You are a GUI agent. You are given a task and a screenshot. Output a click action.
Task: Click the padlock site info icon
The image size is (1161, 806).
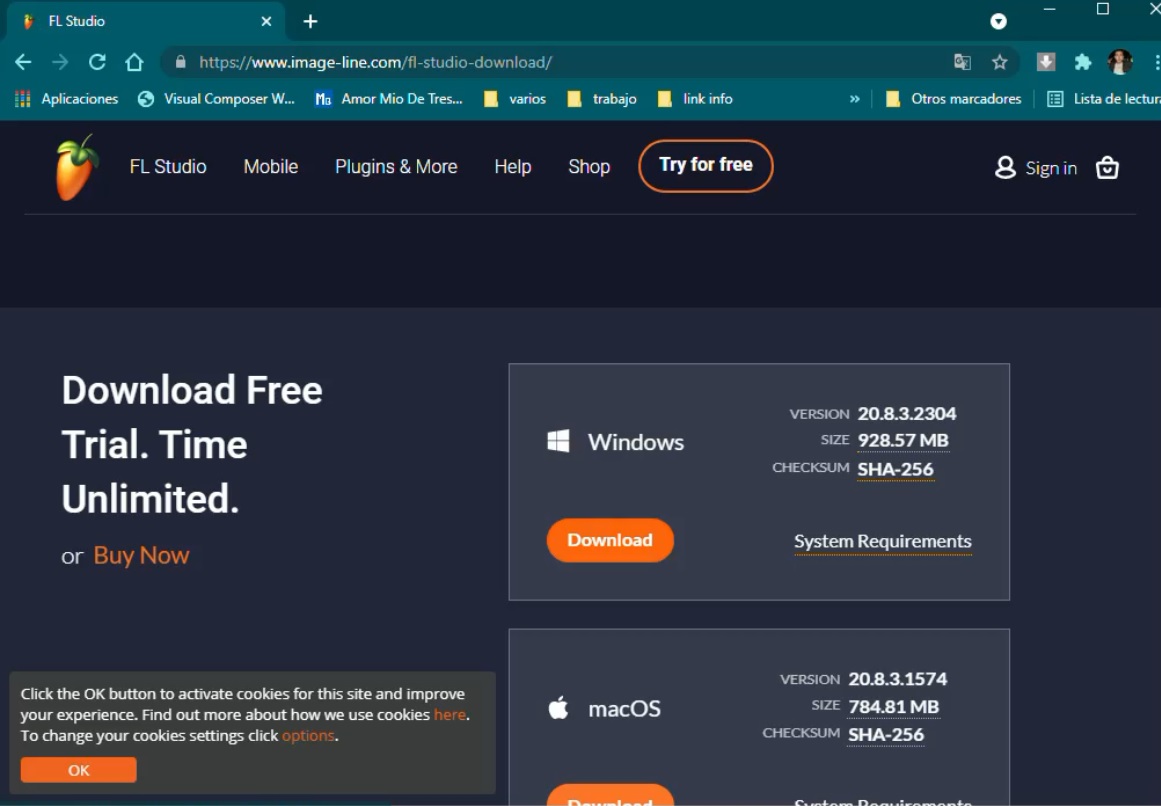(180, 62)
